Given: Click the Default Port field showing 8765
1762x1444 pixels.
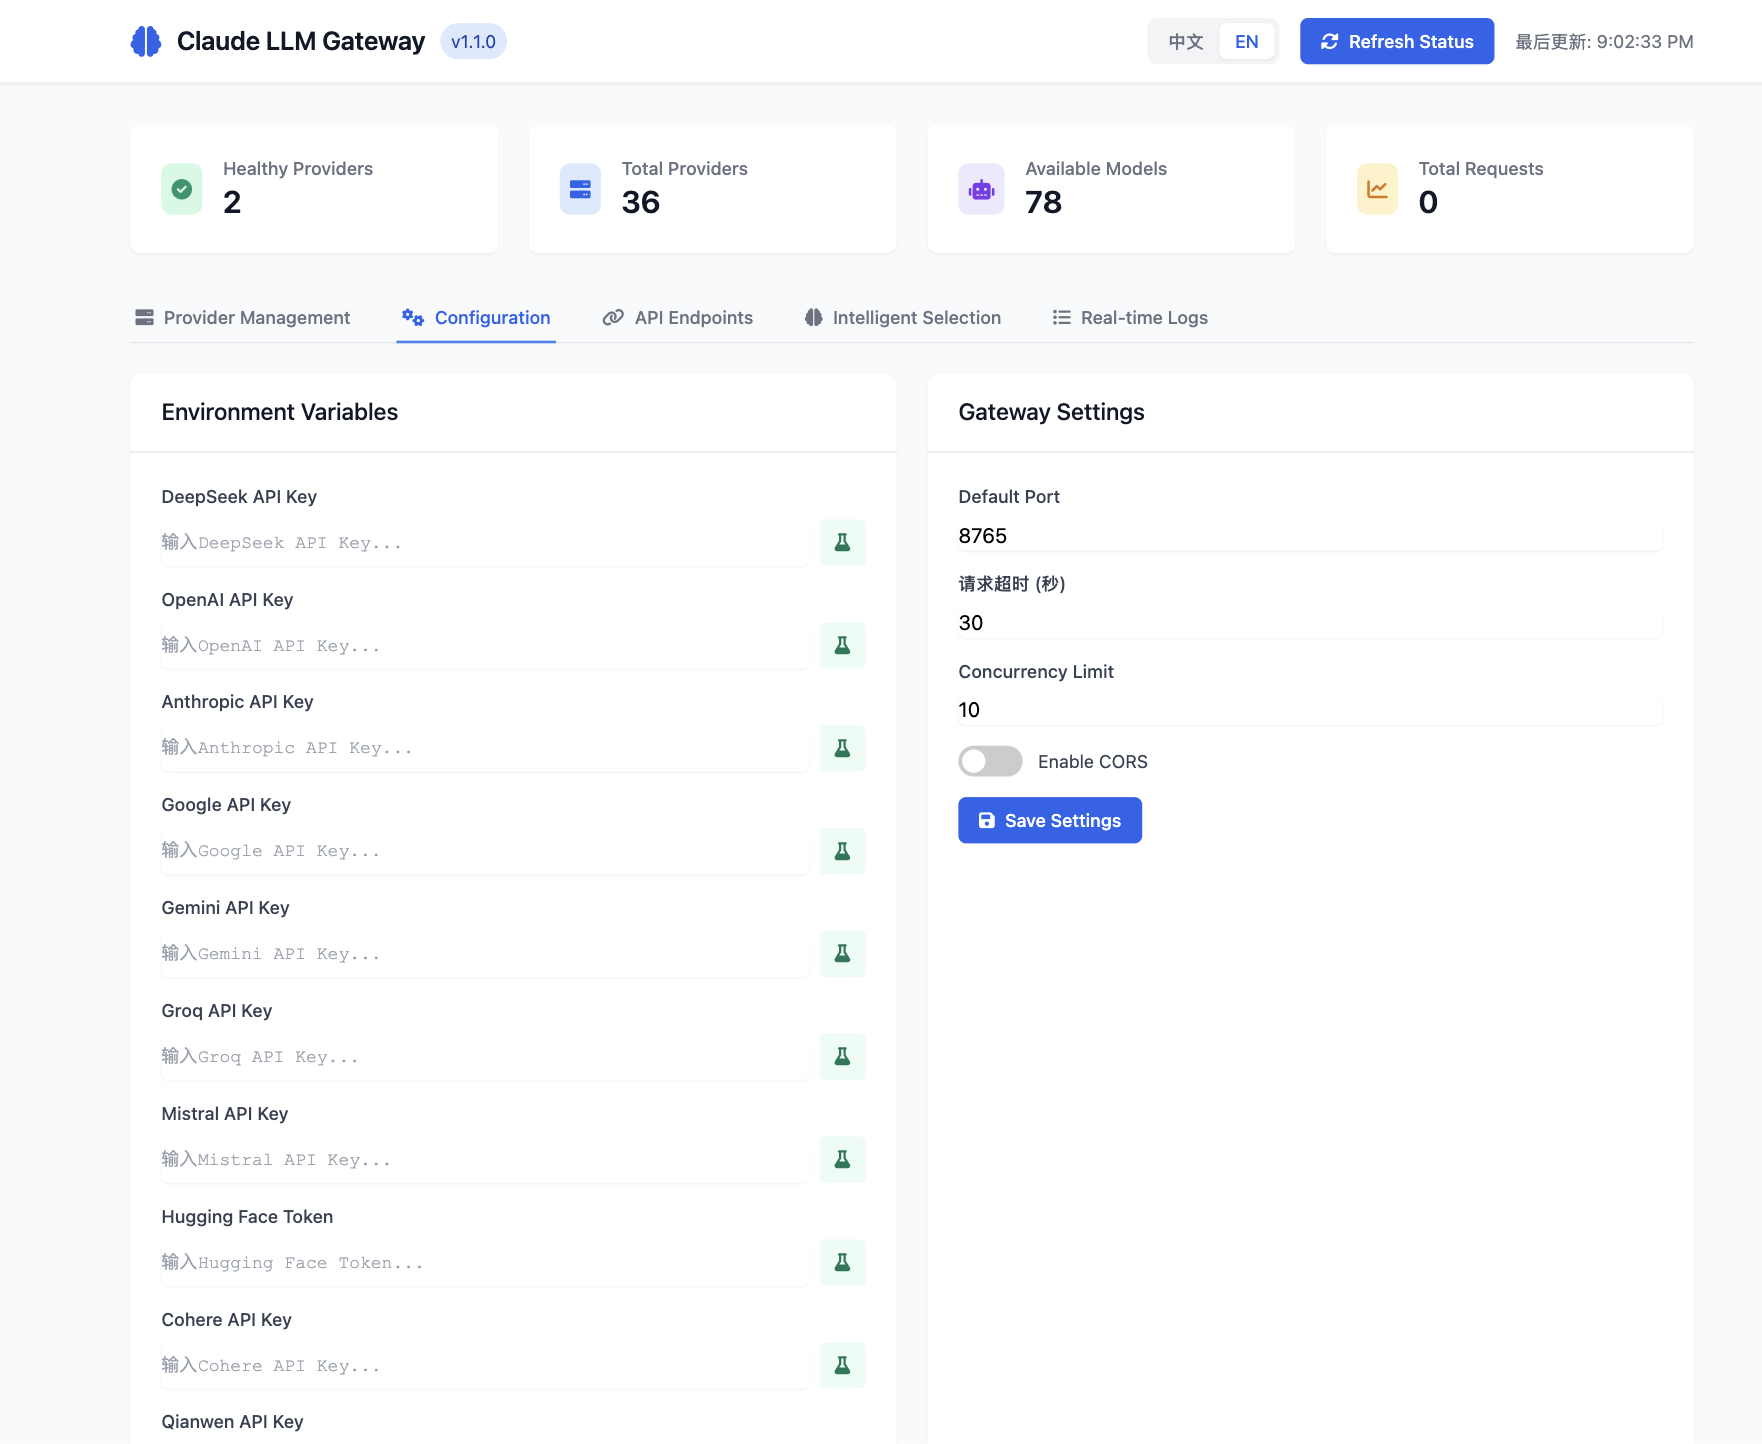Looking at the screenshot, I should click(1310, 536).
